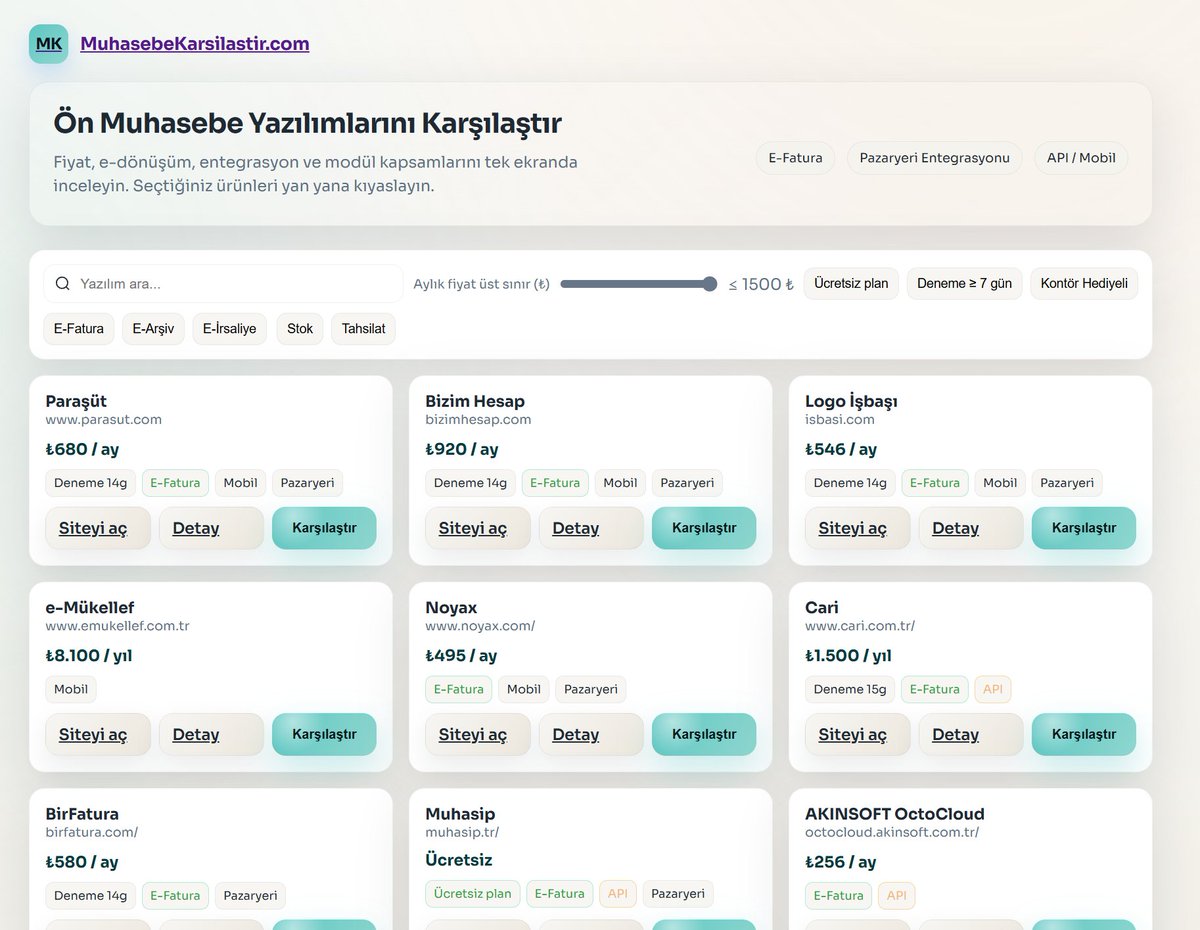The width and height of the screenshot is (1200, 930).
Task: Click muhasip.tr/ URL text
Action: point(462,832)
